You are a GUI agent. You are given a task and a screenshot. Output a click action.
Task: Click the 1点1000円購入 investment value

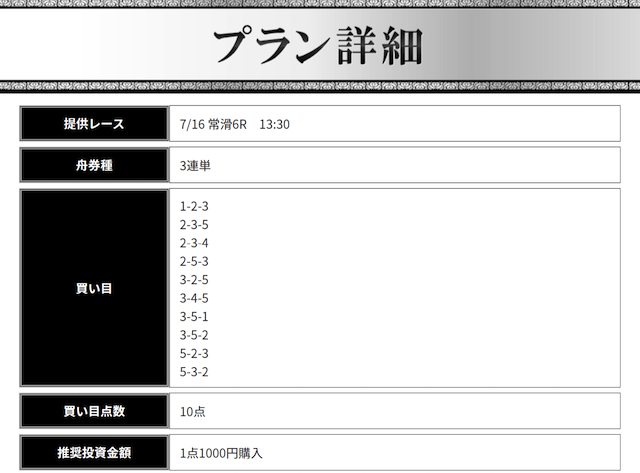tap(221, 453)
